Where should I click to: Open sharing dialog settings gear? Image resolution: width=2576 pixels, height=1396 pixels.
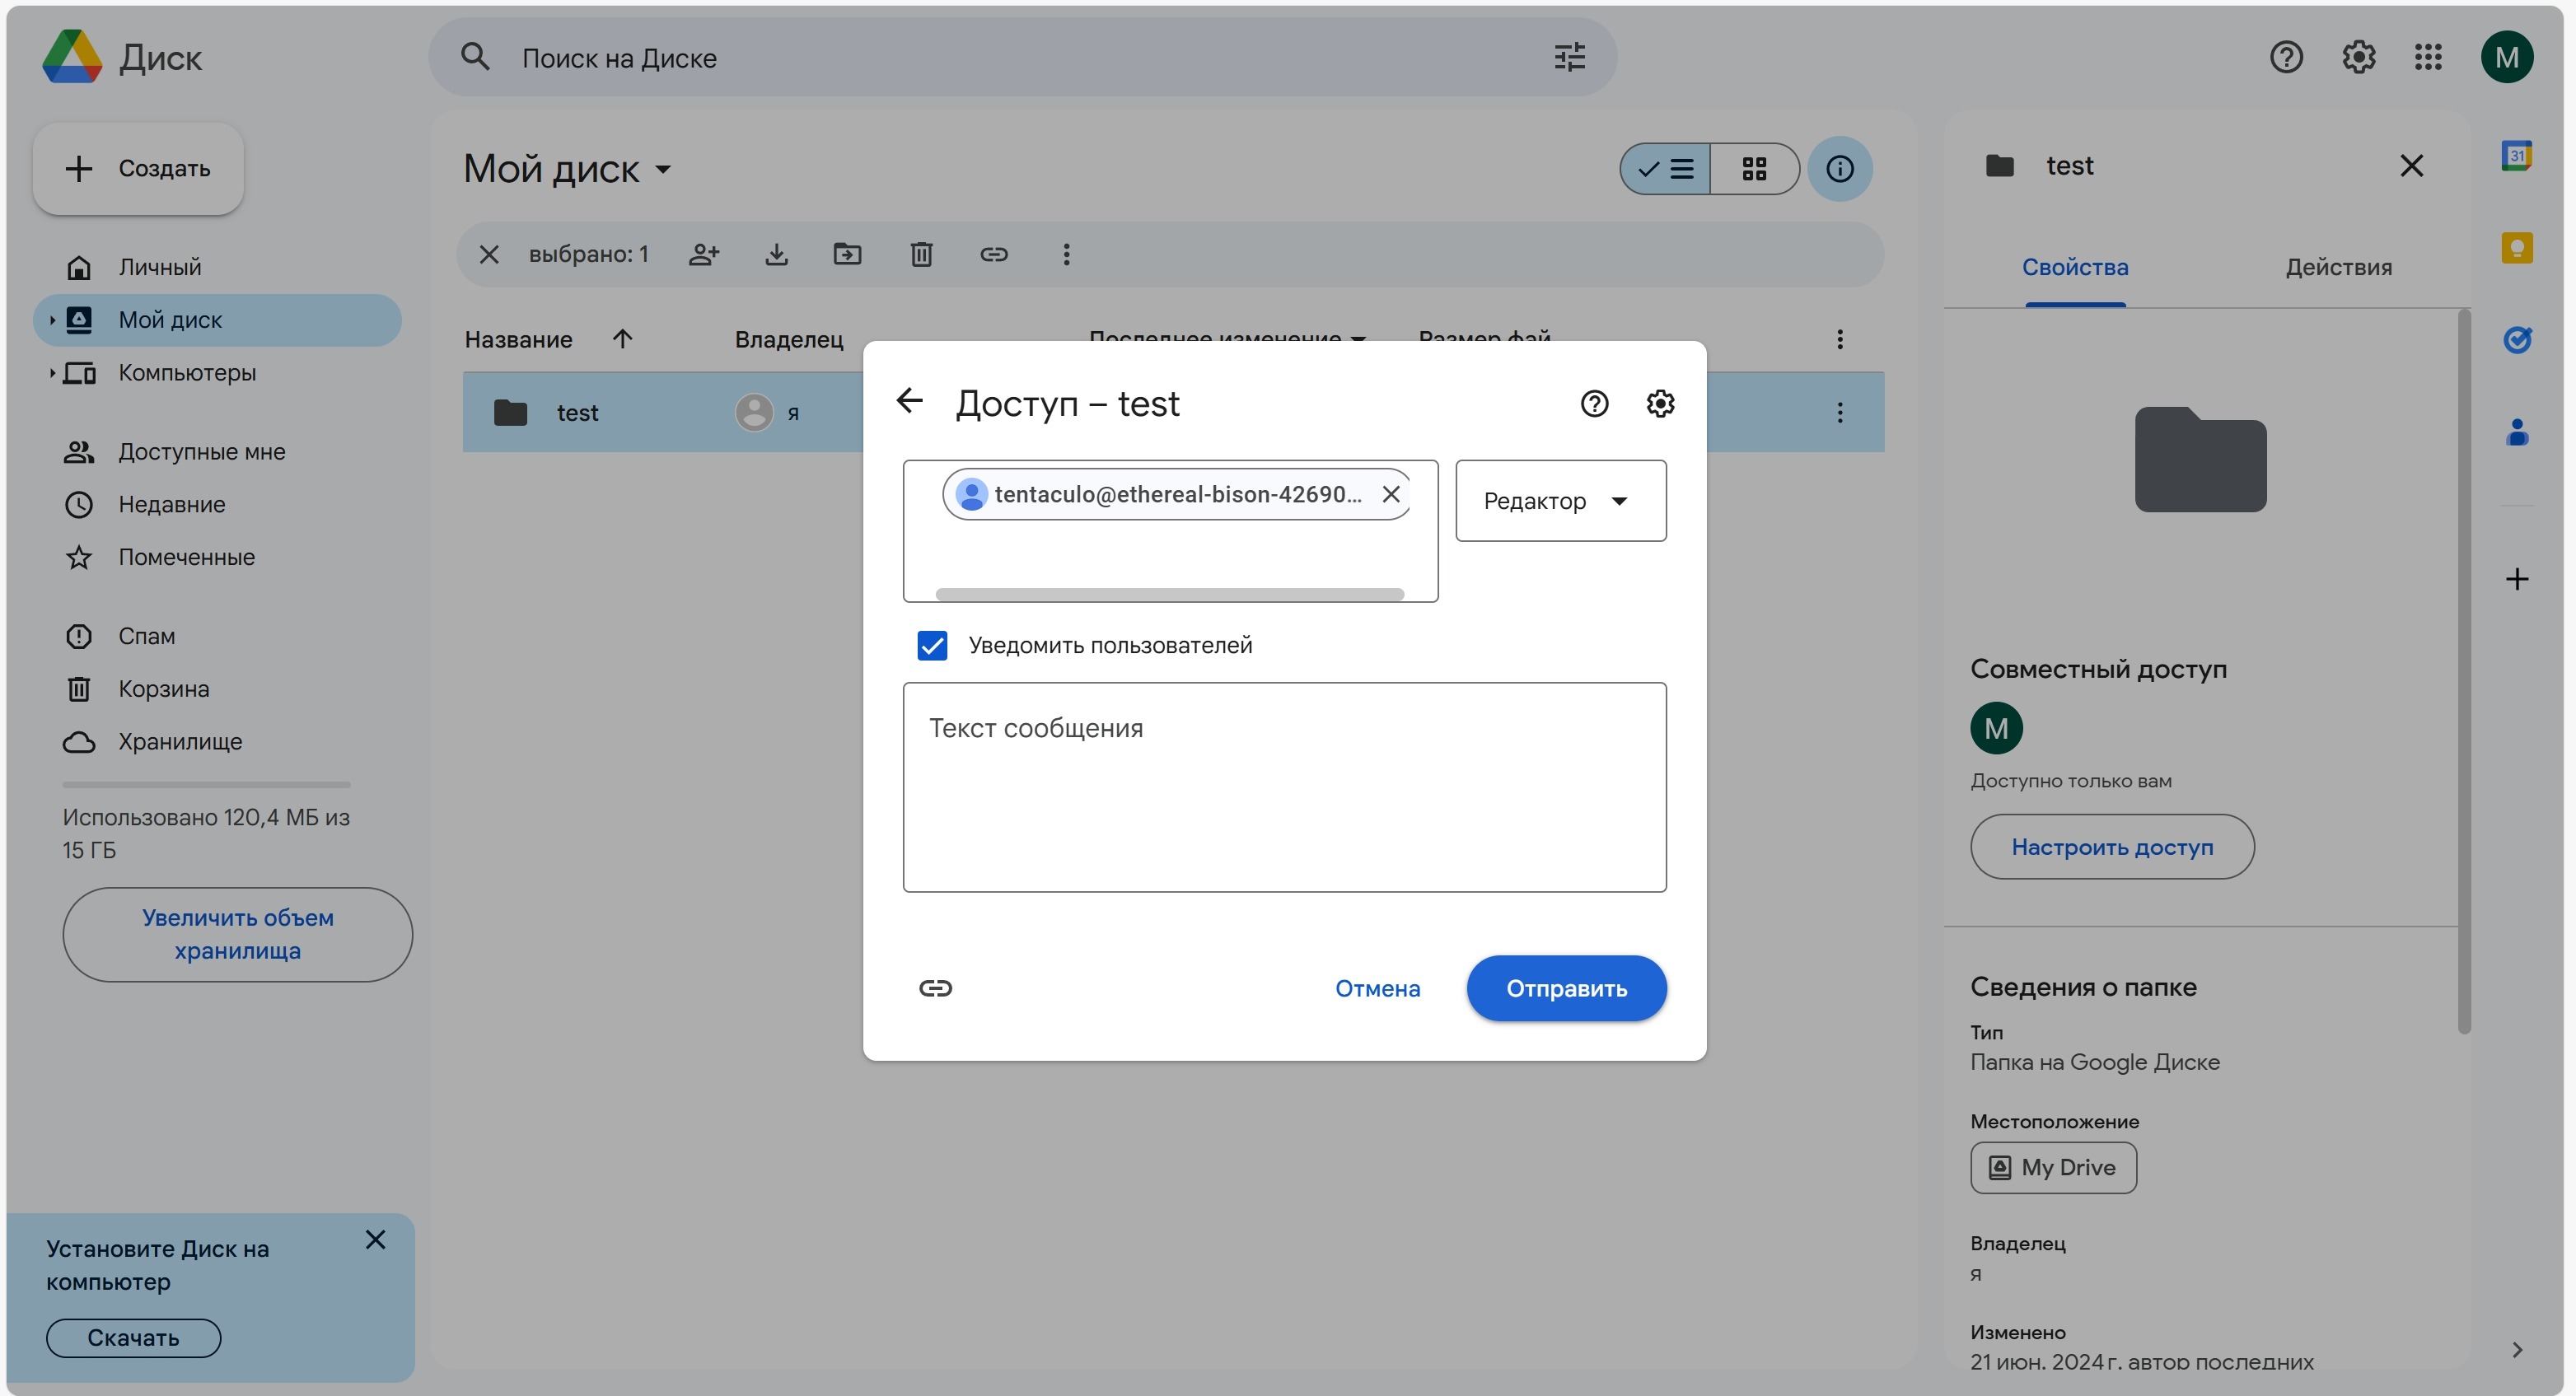1660,403
